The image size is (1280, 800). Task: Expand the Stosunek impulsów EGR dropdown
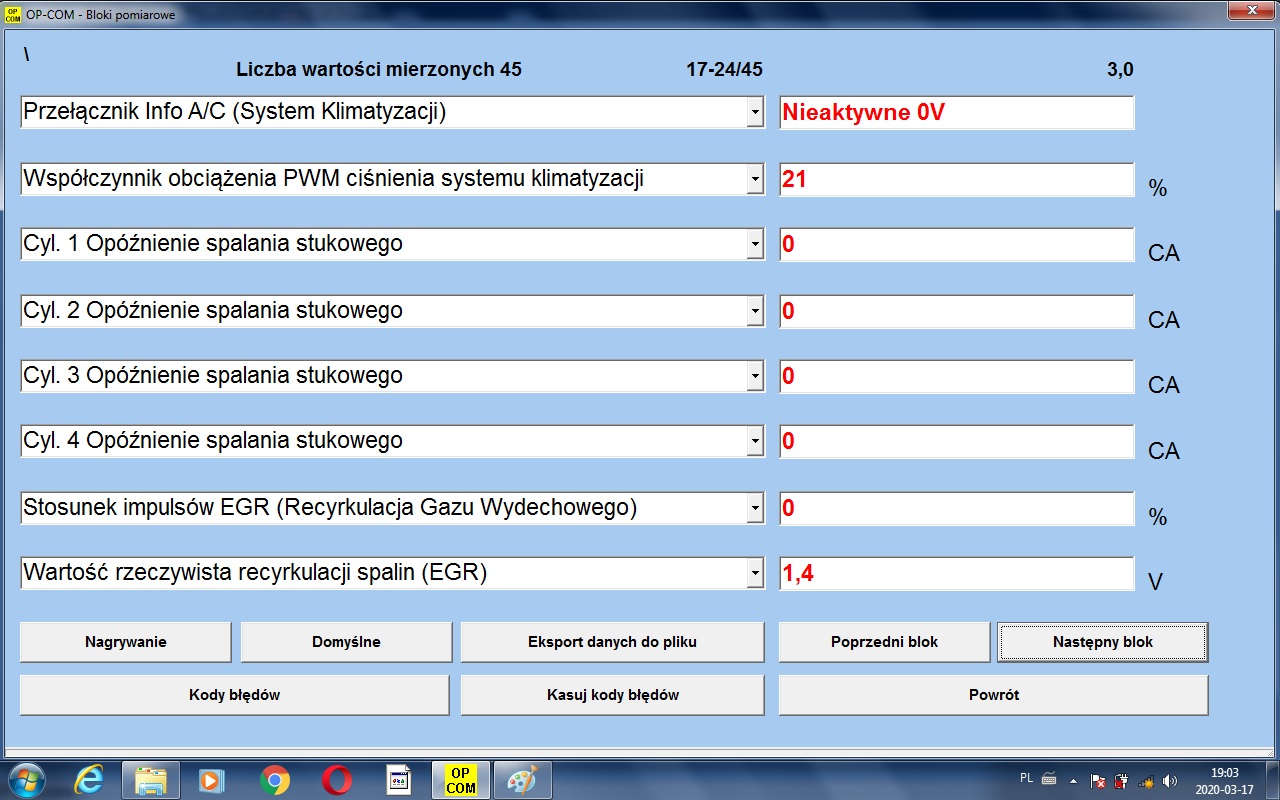coord(755,509)
